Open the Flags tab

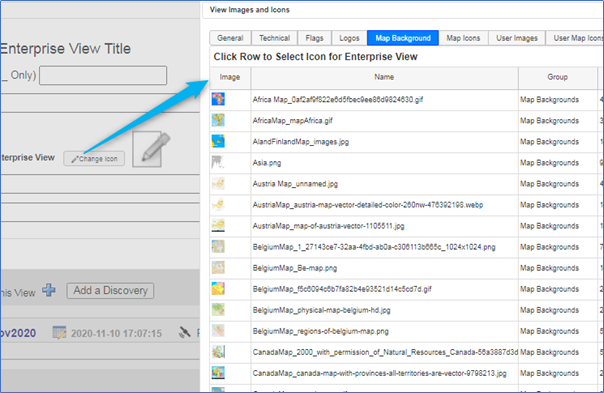pyautogui.click(x=314, y=38)
